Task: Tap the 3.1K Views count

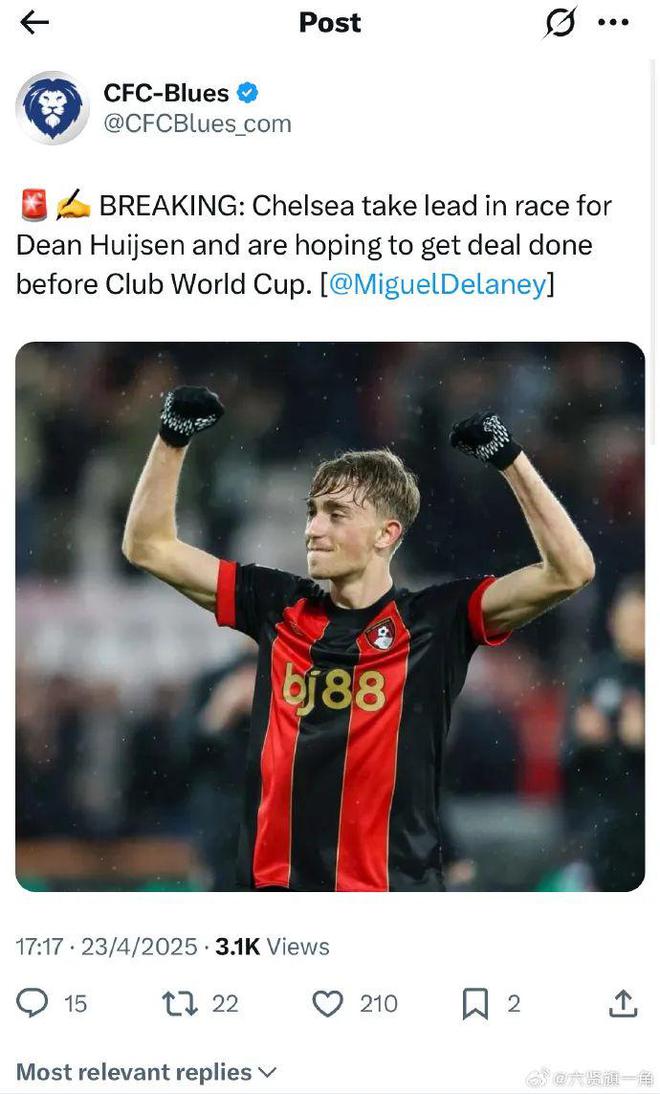Action: click(272, 947)
